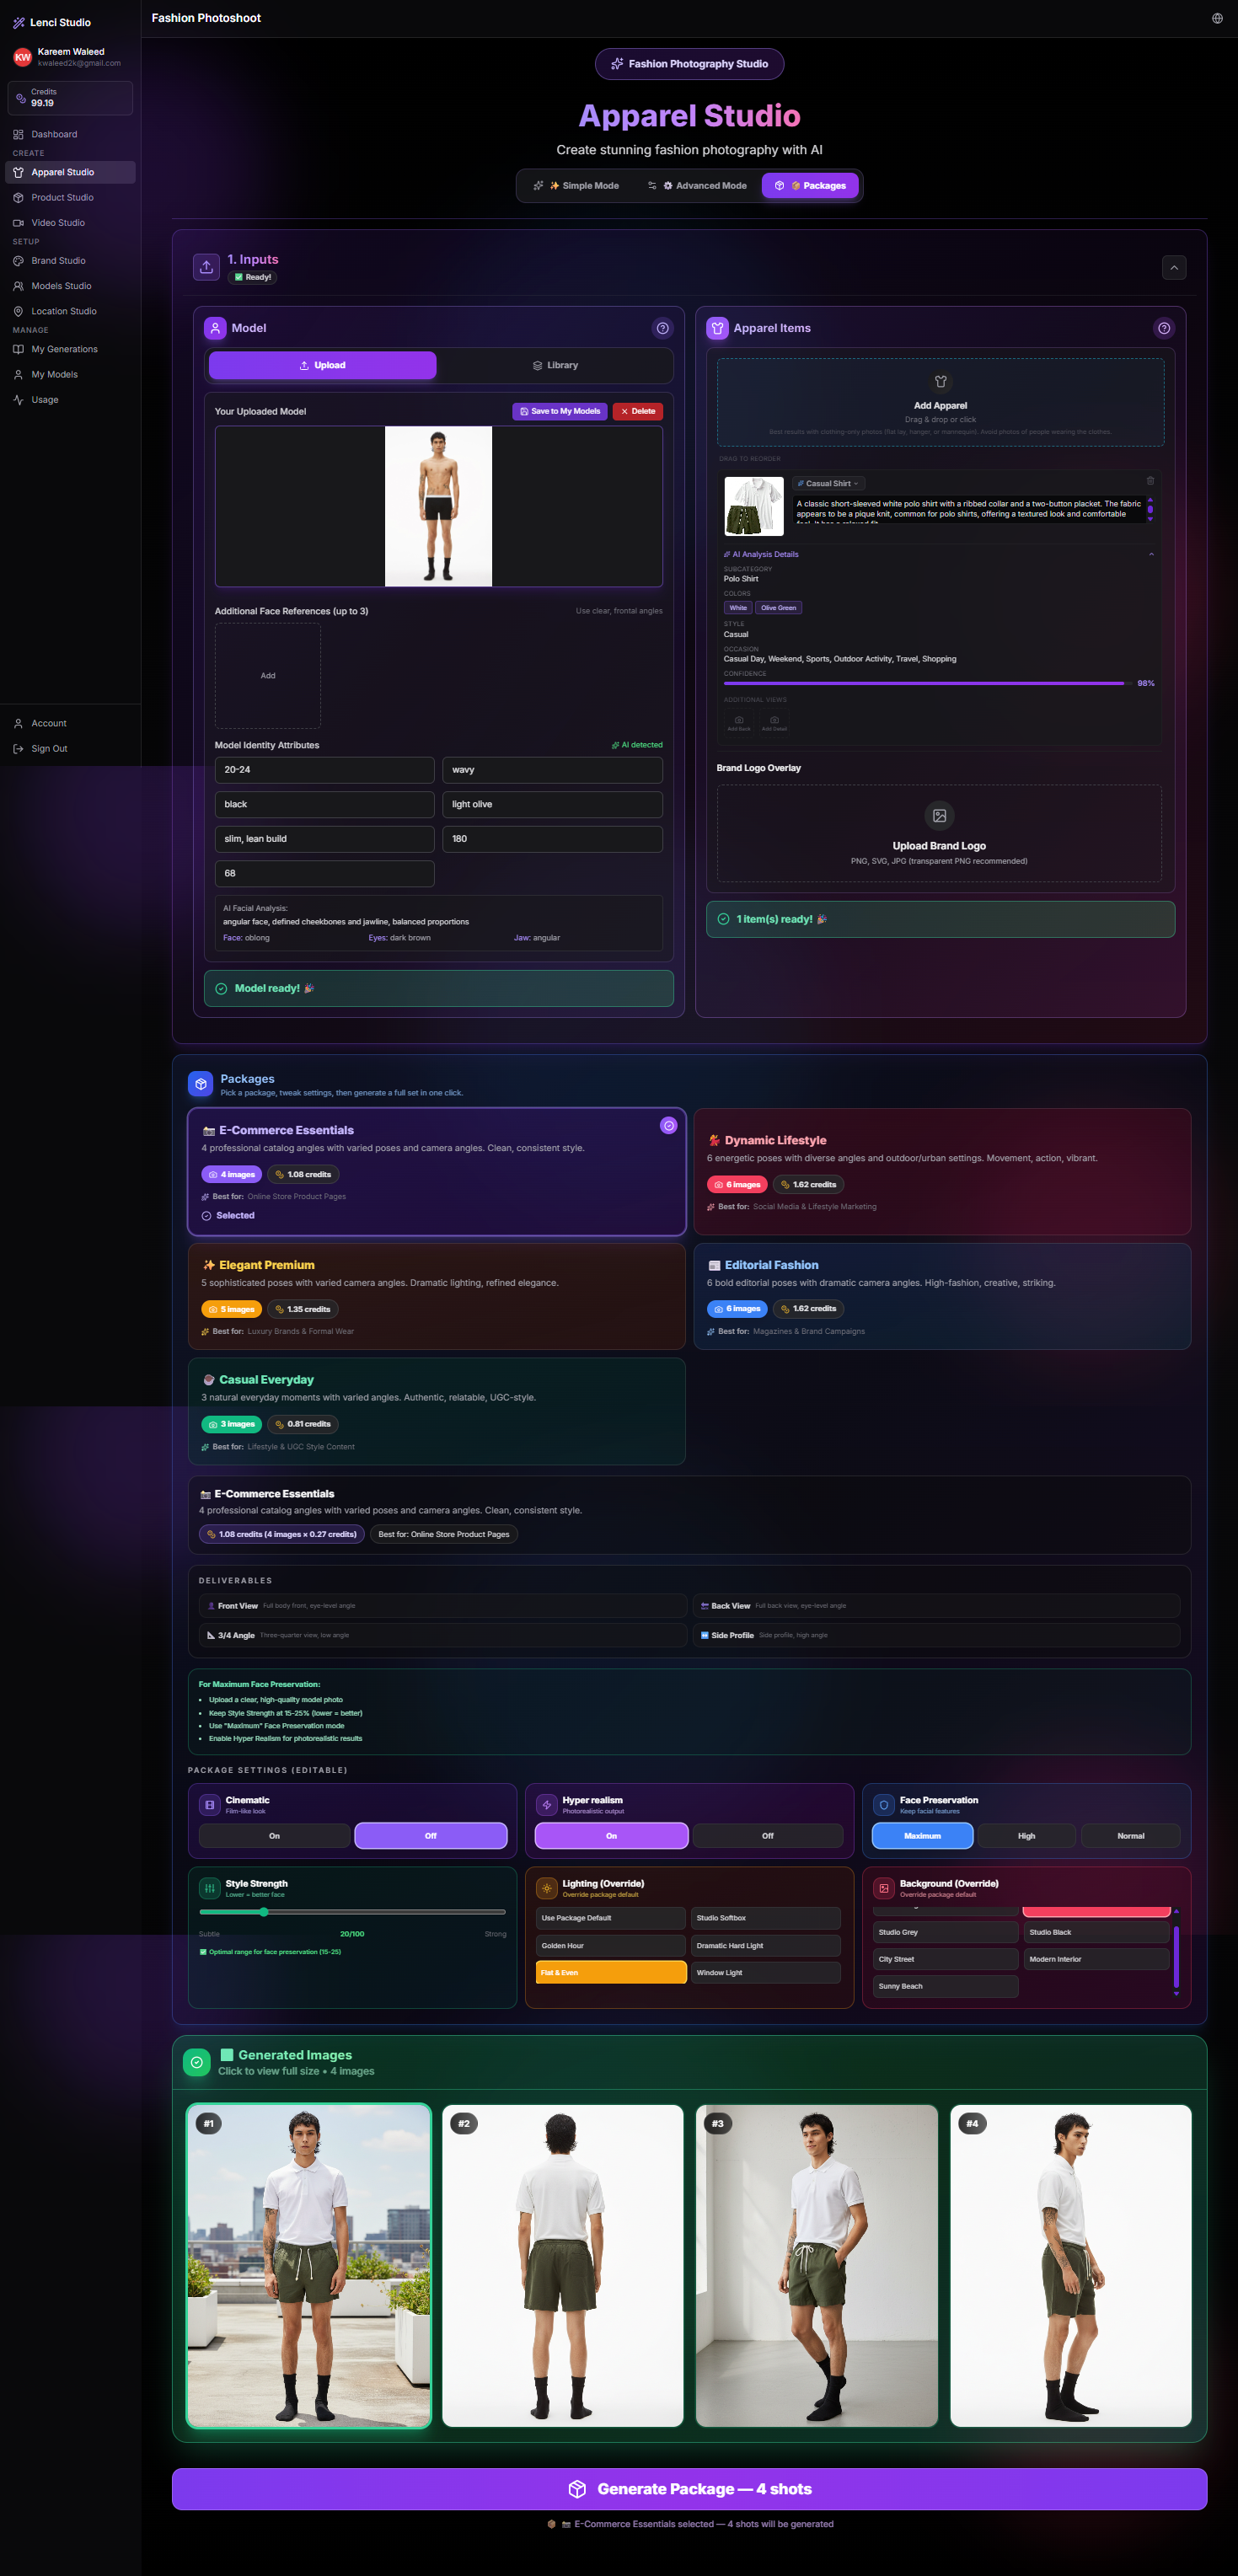The image size is (1238, 2576).
Task: Click the Style Strength slider handle
Action: tap(264, 1912)
